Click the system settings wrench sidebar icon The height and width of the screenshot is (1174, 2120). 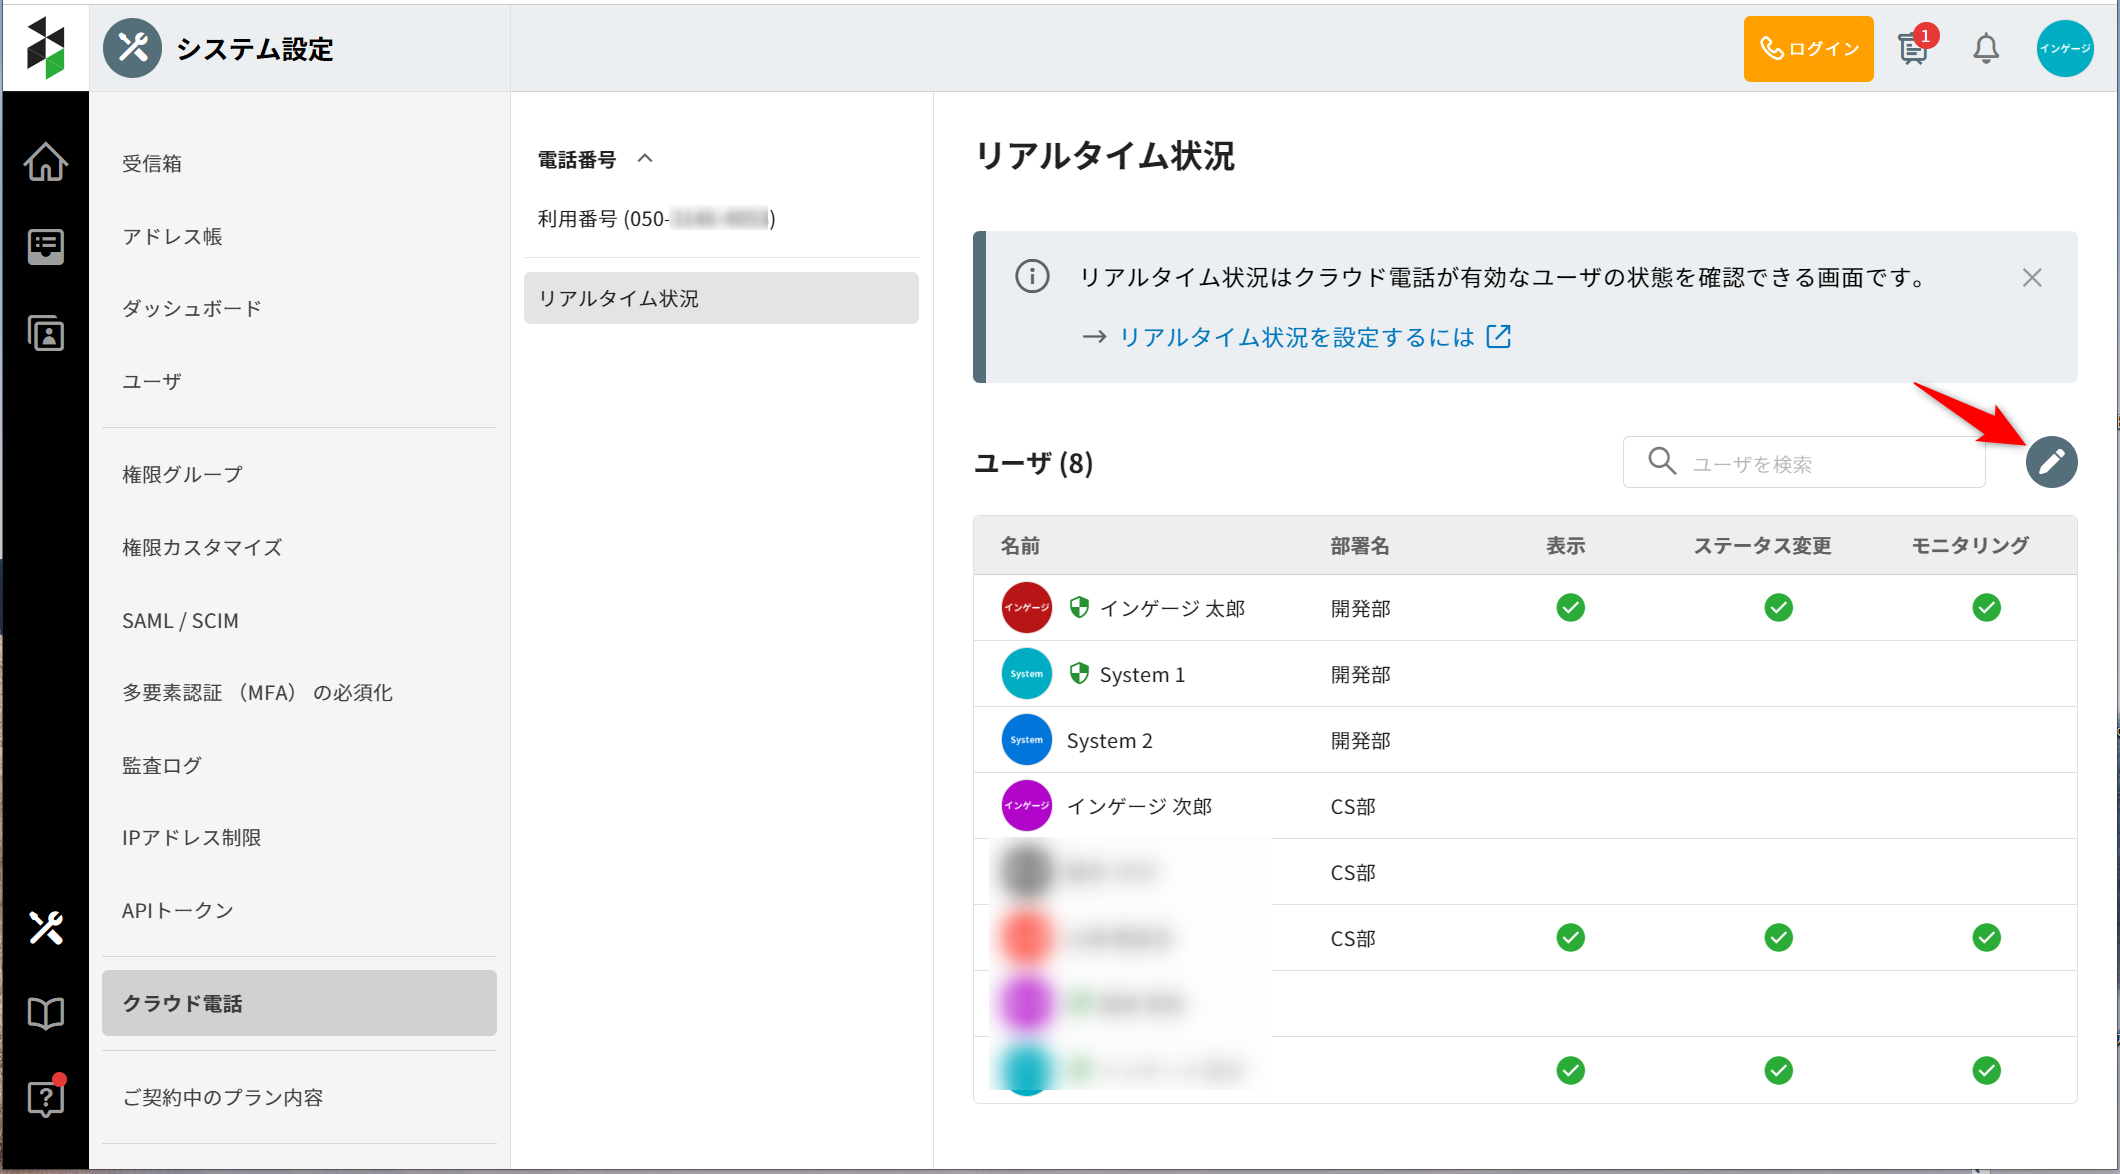(x=46, y=927)
